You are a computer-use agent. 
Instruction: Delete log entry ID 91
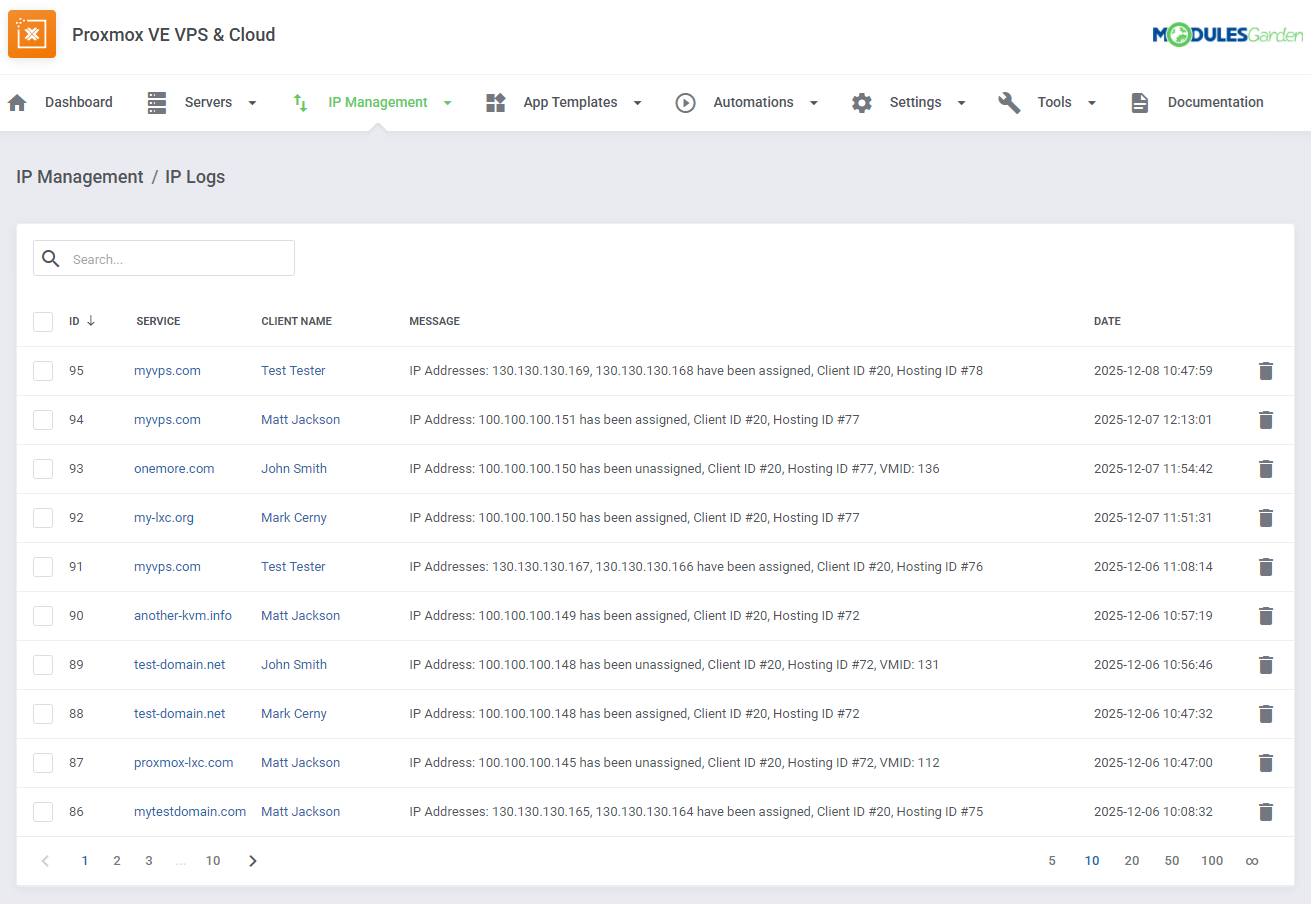[x=1266, y=567]
